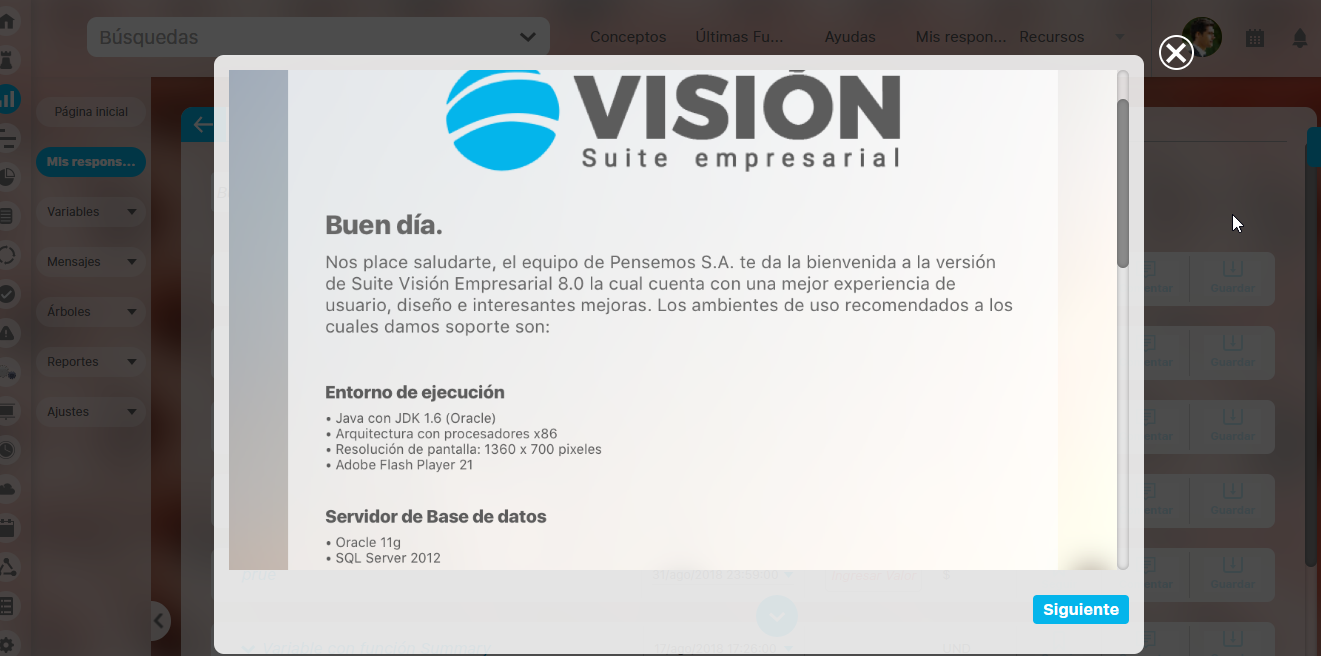Click the bar chart icon in the sidebar
Screen dimensions: 1321x656
coord(8,98)
